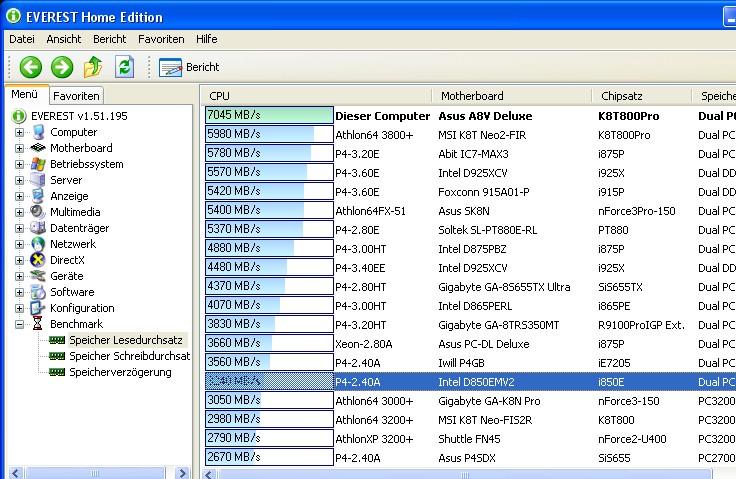Expand the Betriebssystem tree node
736x479 pixels.
(19, 164)
